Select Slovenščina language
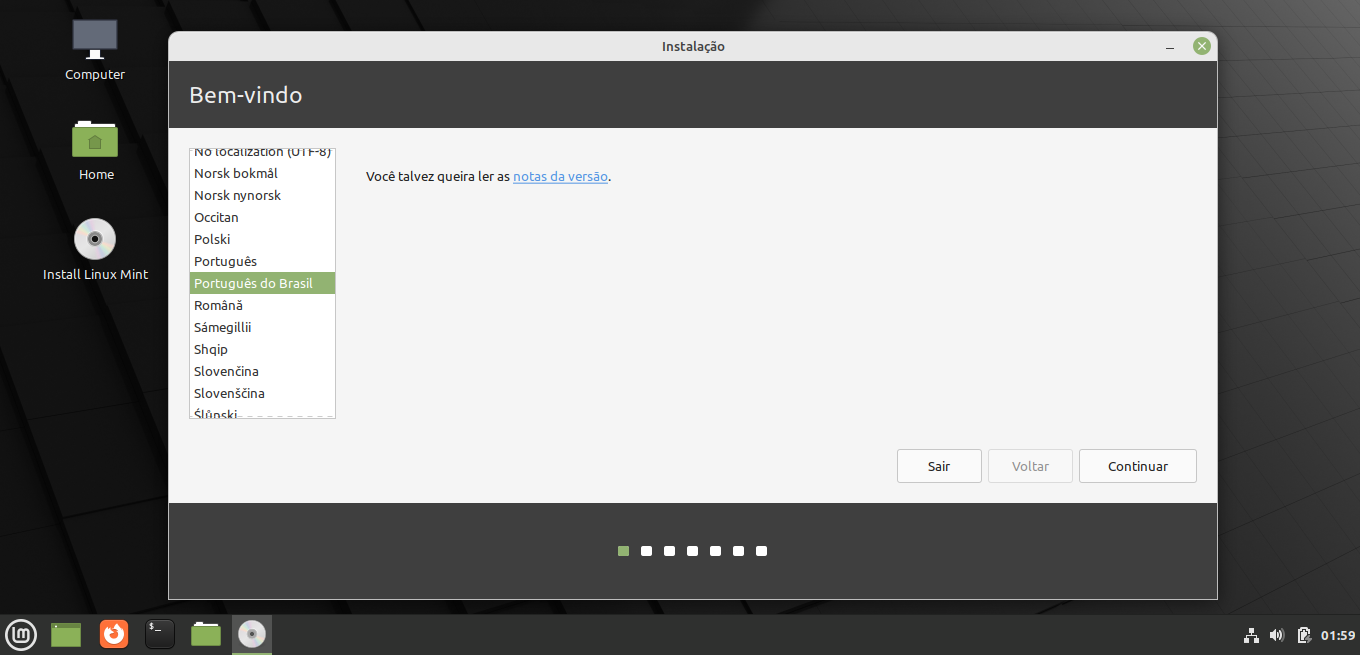Image resolution: width=1360 pixels, height=655 pixels. click(262, 393)
